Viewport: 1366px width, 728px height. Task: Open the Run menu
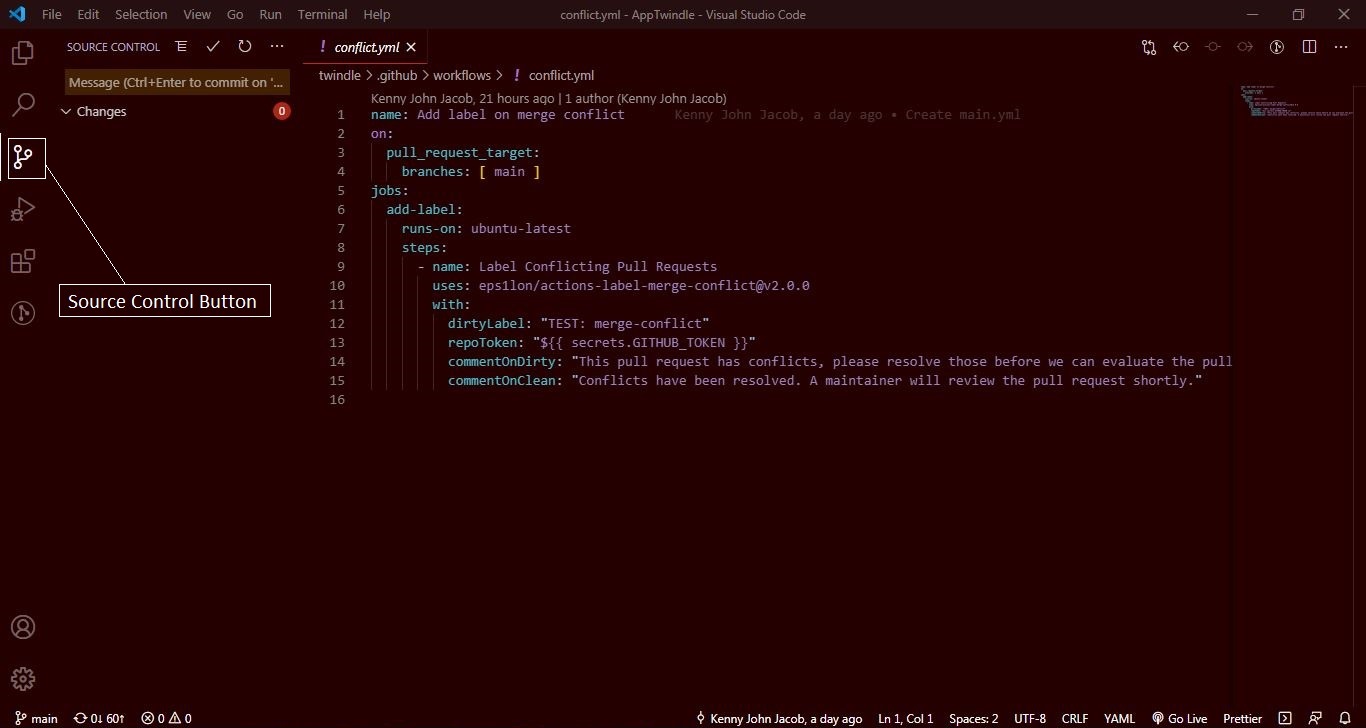(270, 14)
